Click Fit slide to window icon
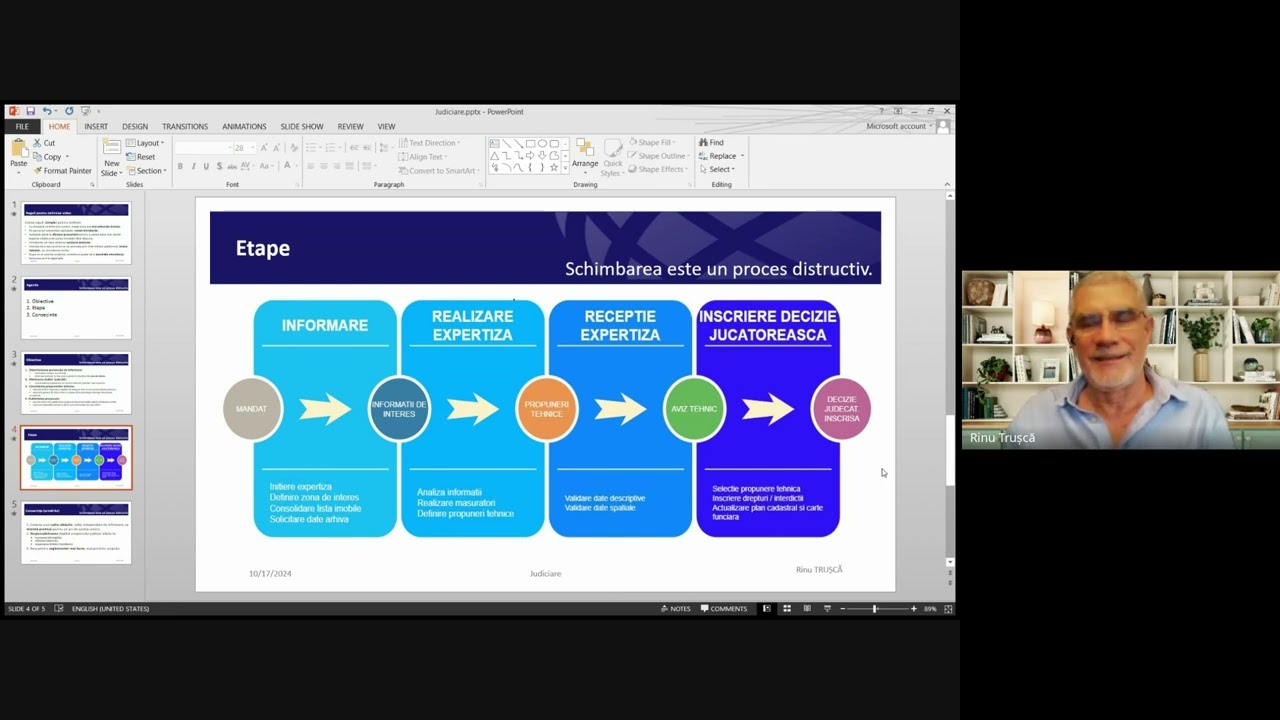The image size is (1280, 720). coord(948,609)
